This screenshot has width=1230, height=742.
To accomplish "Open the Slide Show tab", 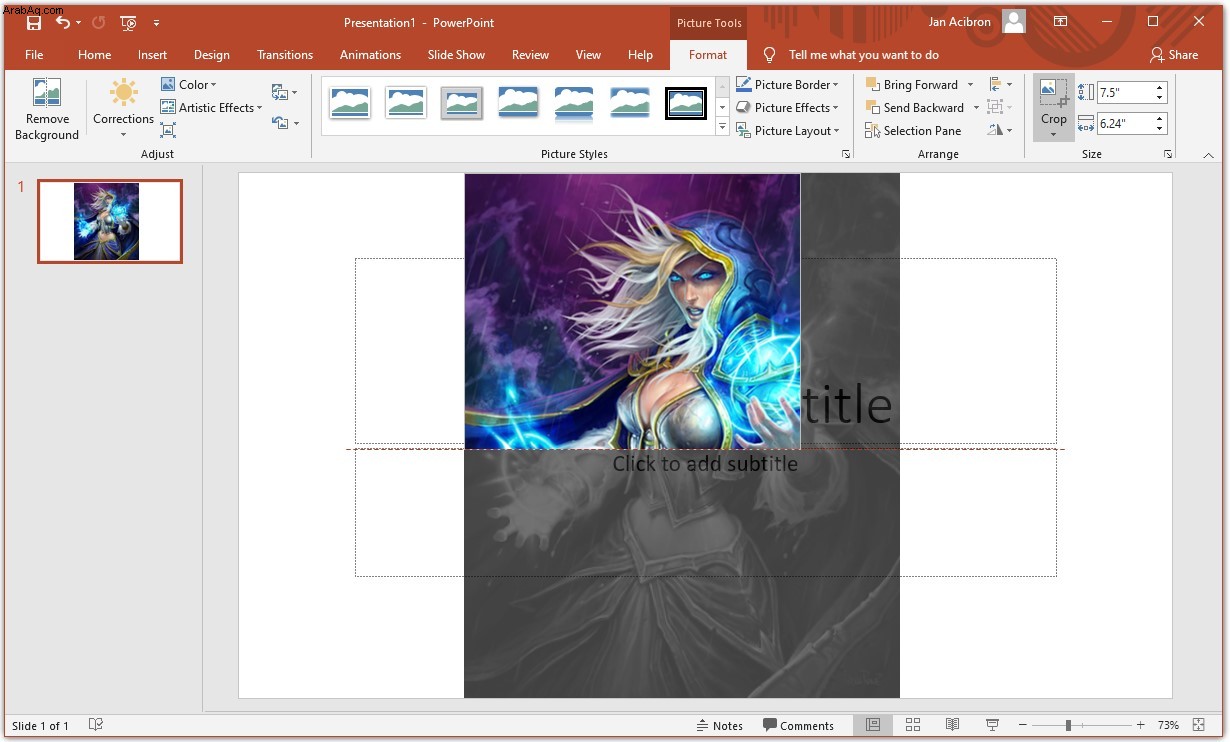I will (456, 55).
